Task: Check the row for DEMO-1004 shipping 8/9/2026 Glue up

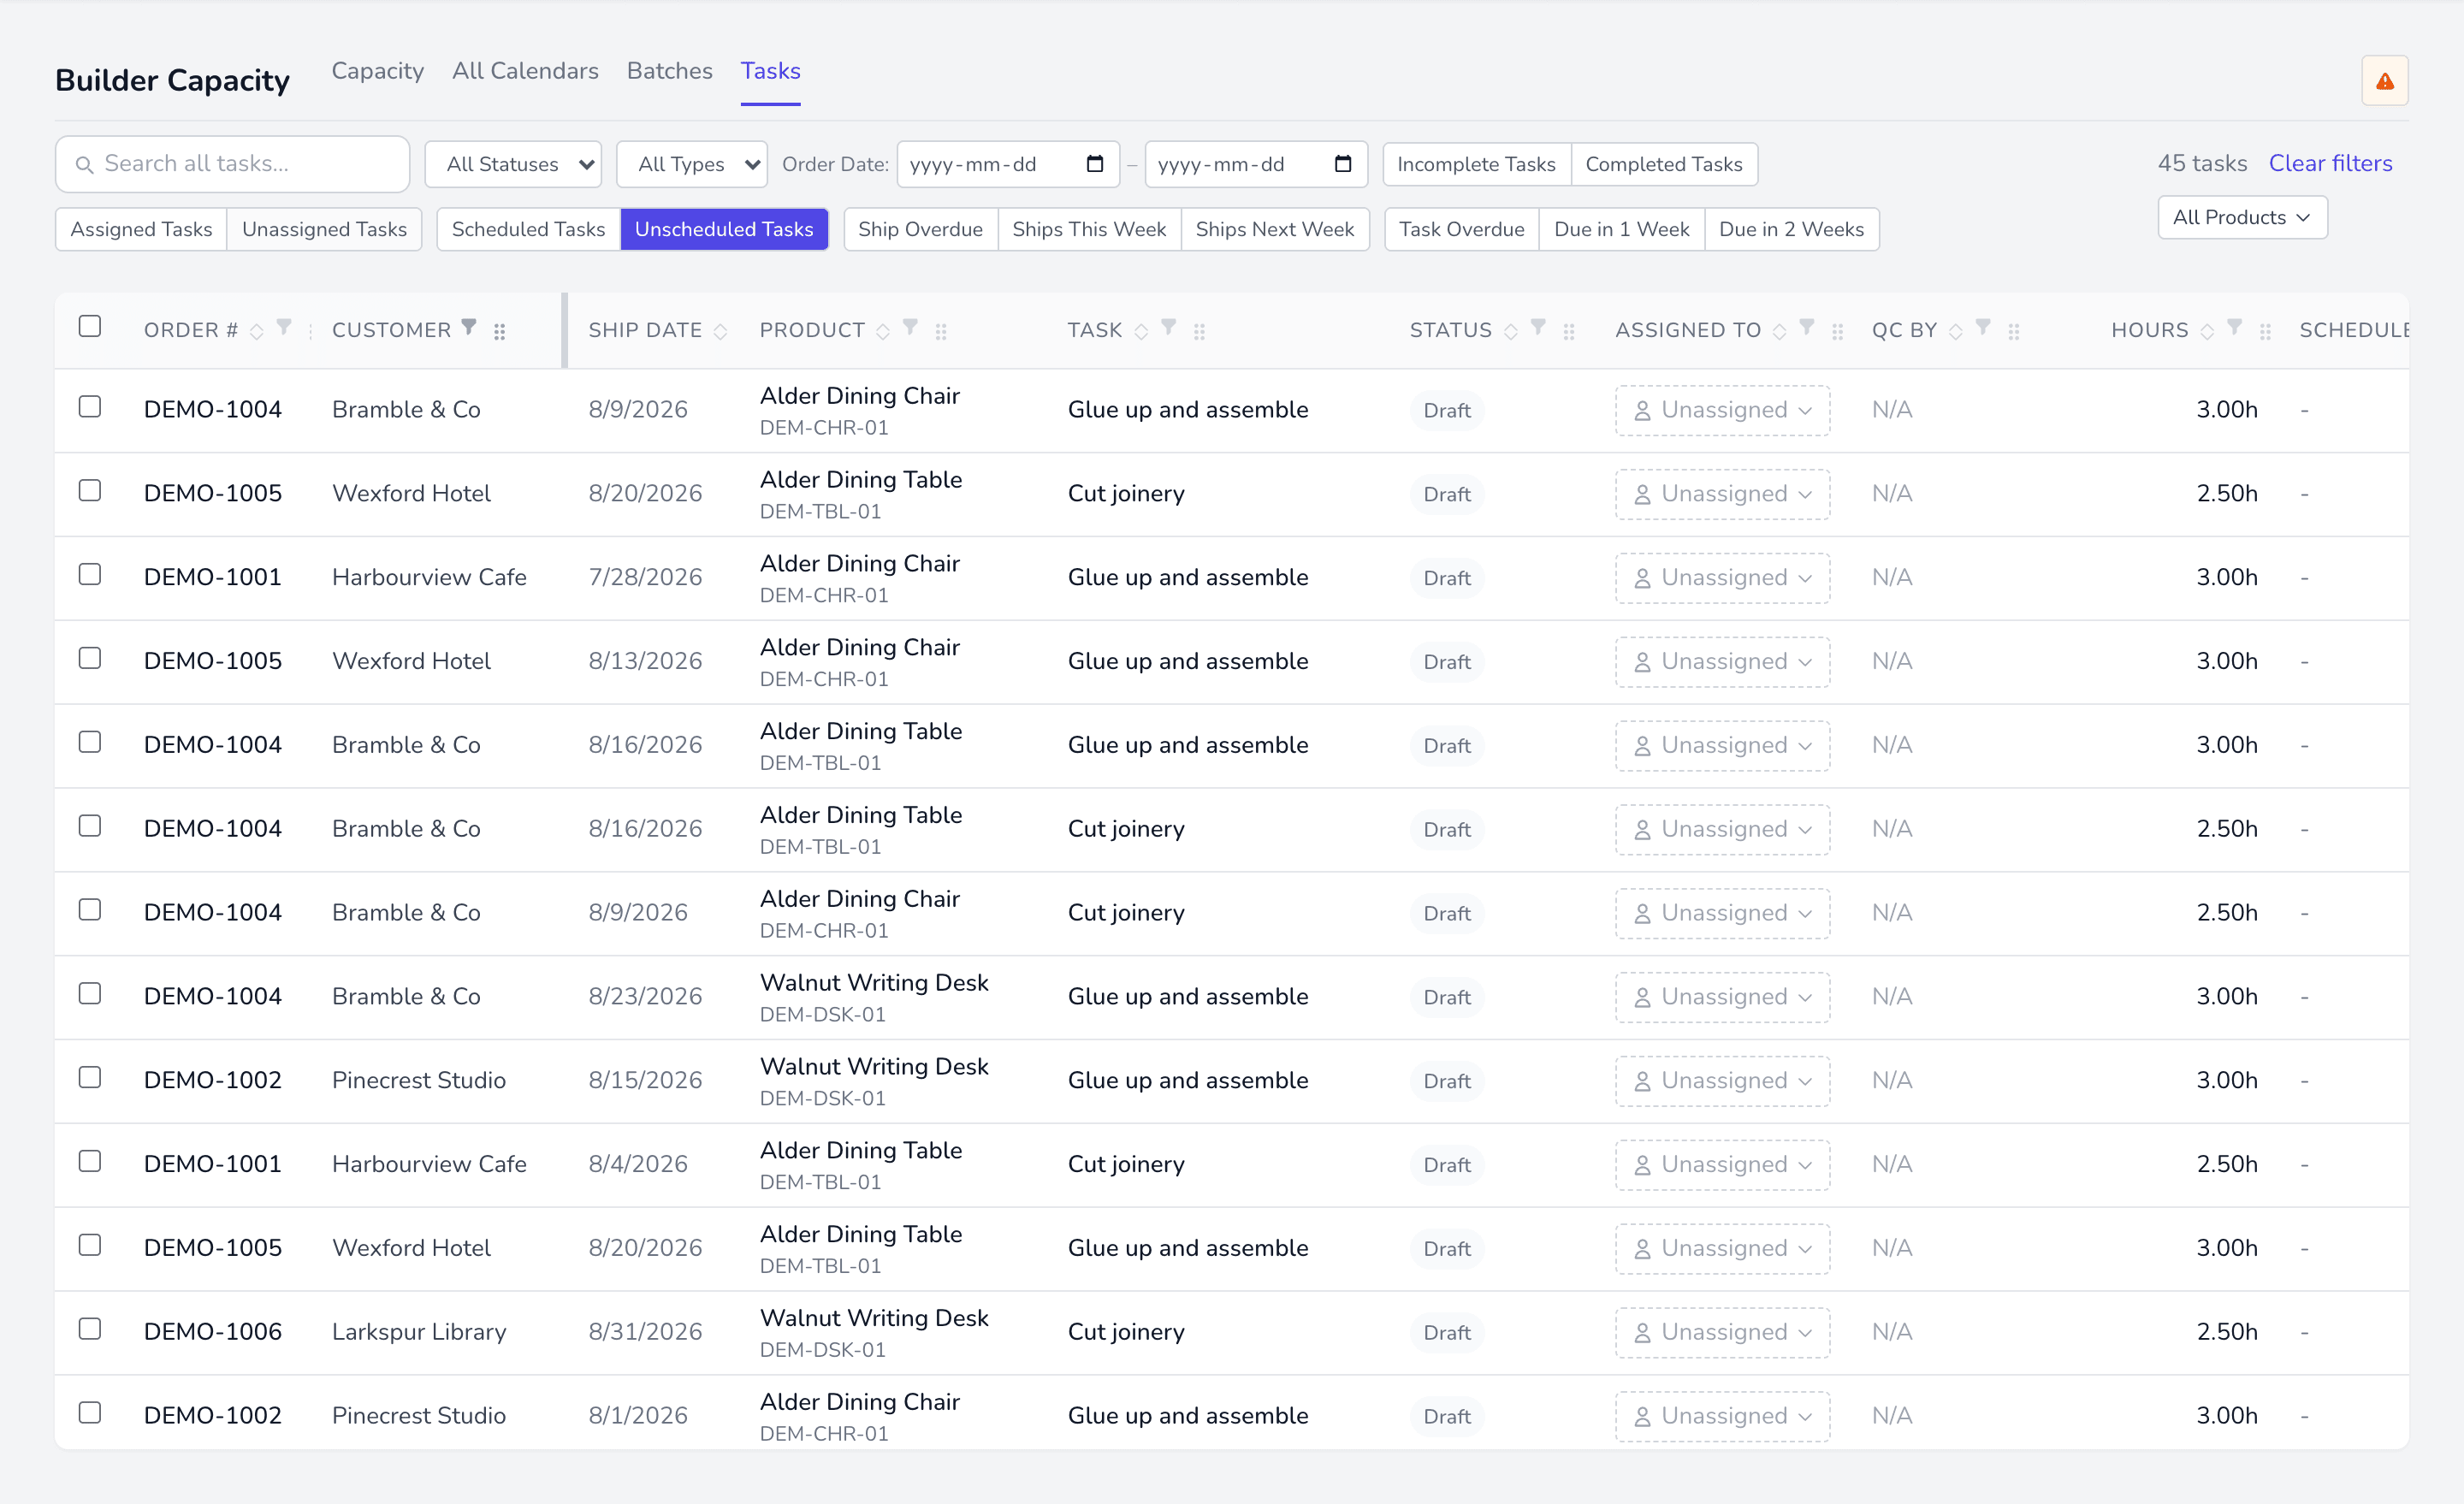Action: [x=90, y=407]
